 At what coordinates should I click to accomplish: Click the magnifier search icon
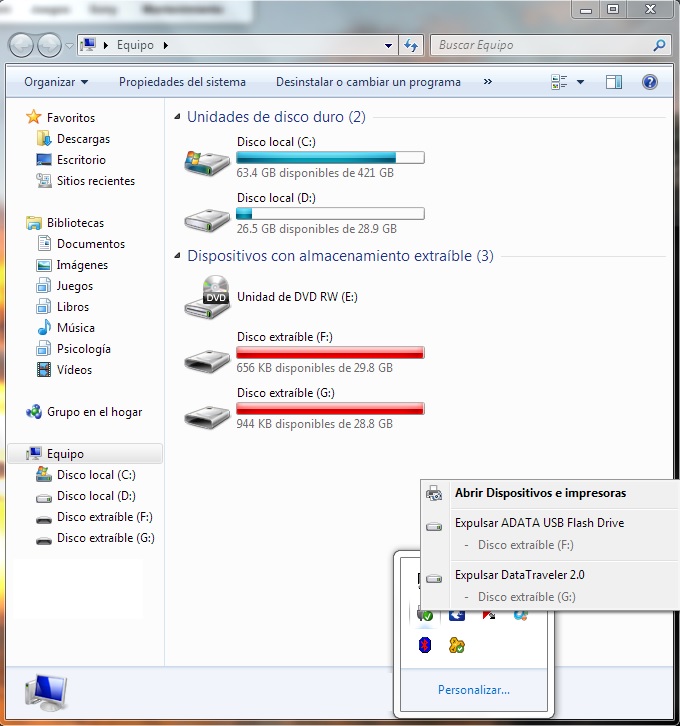659,45
